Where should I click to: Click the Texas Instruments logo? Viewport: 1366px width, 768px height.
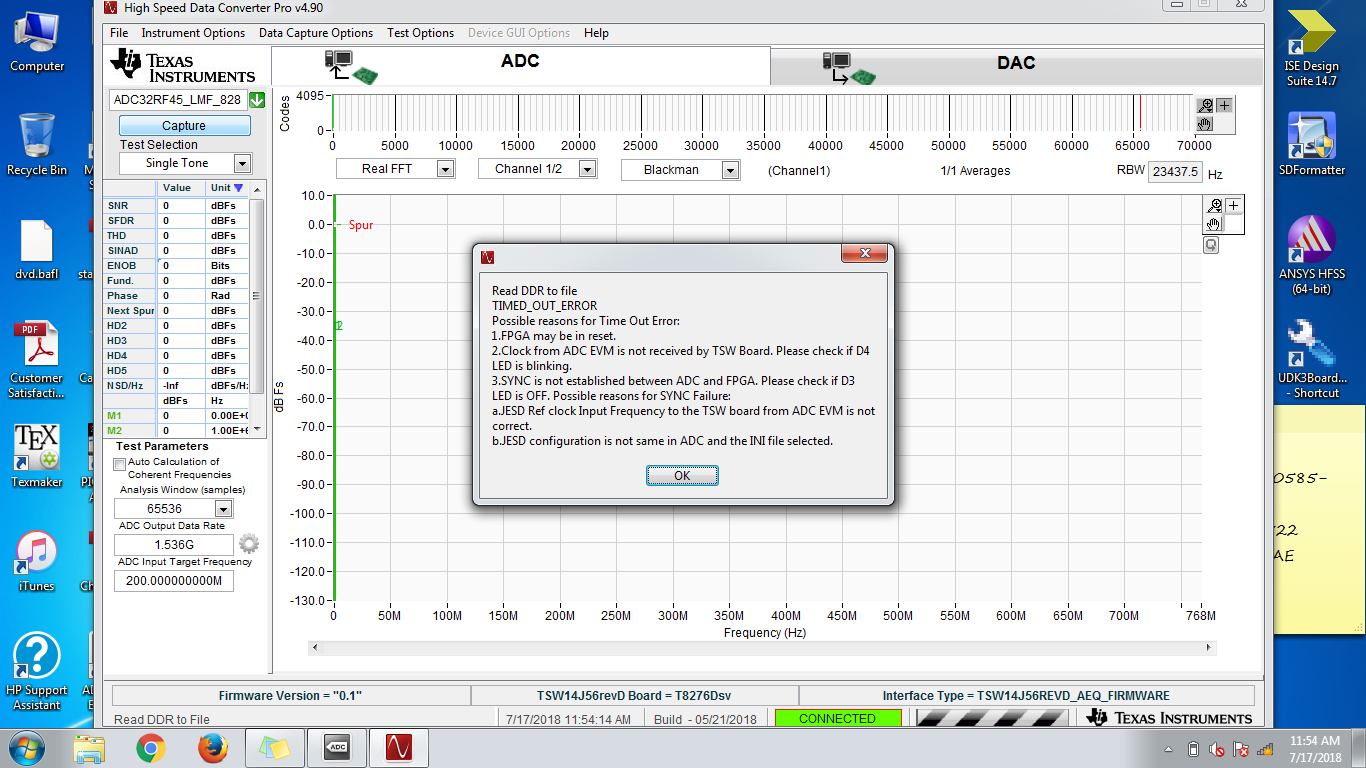[184, 67]
